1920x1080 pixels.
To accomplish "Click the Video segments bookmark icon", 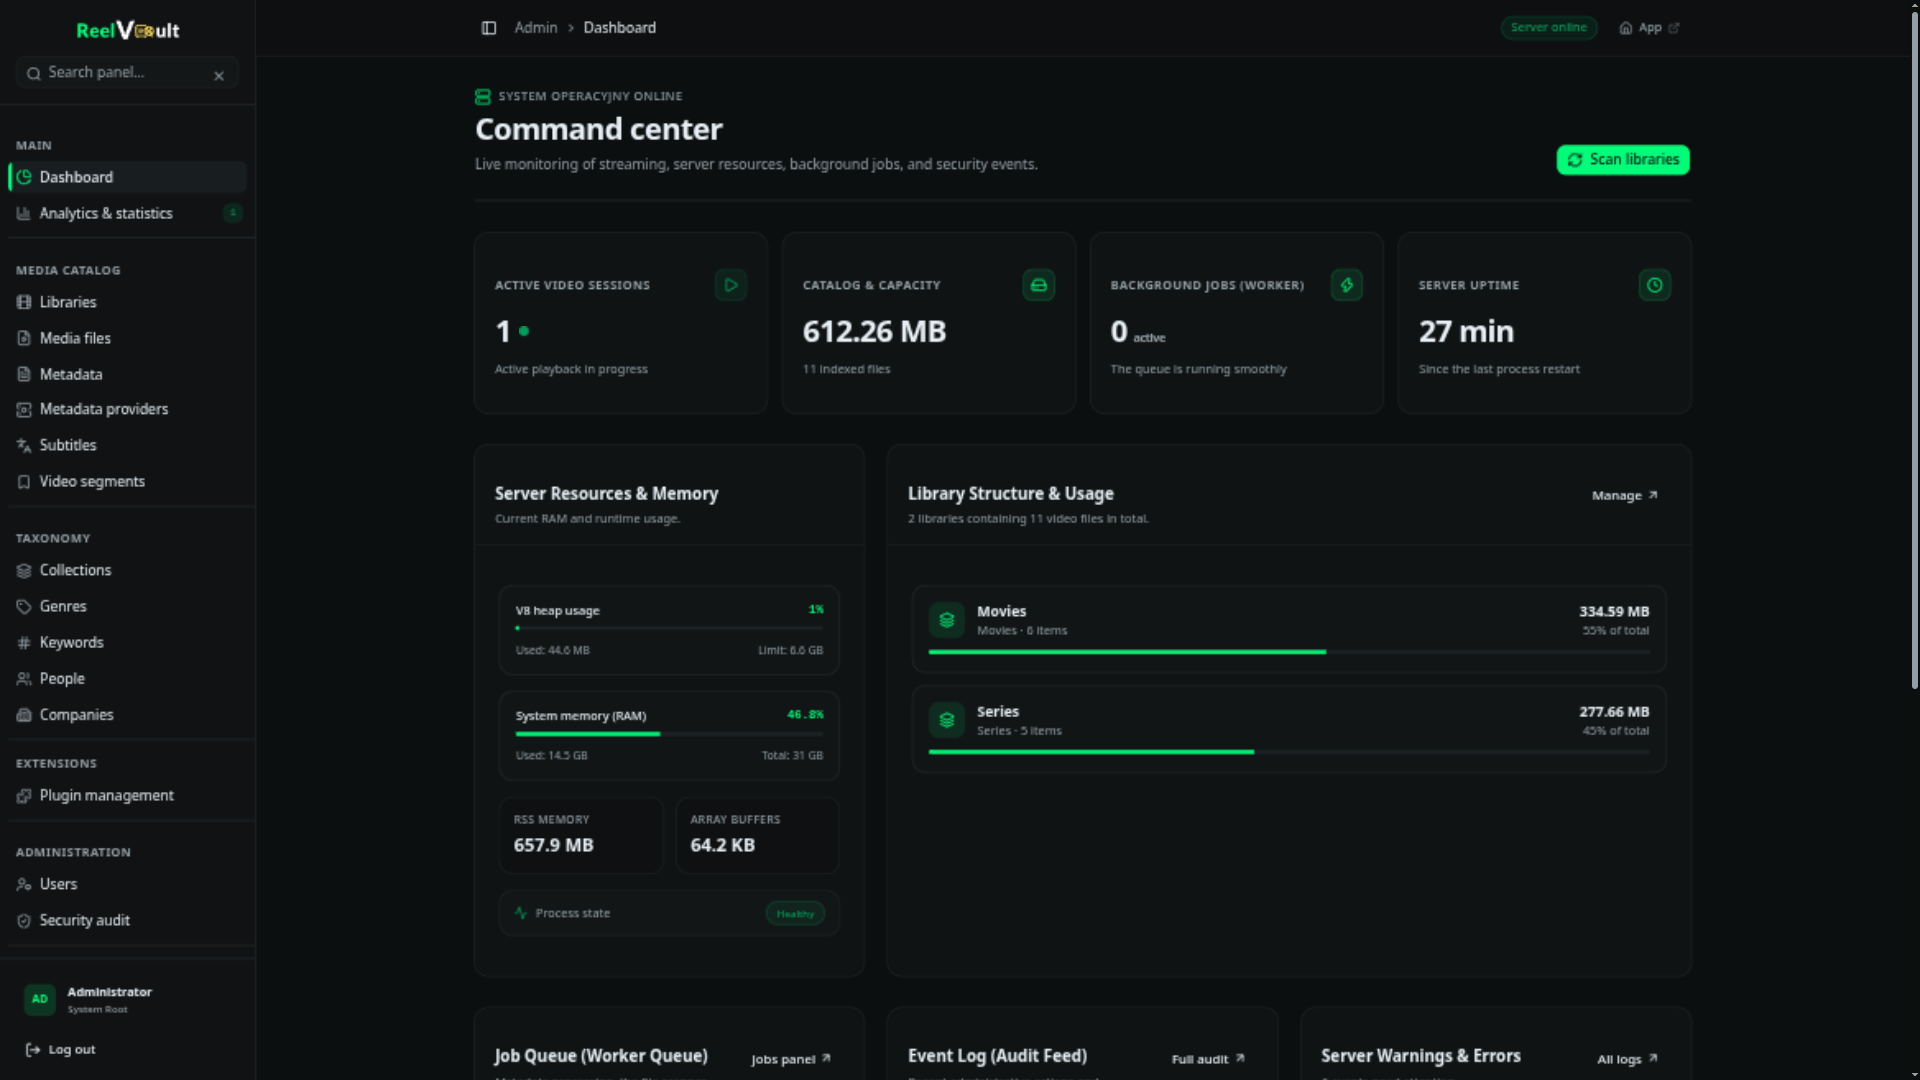I will pyautogui.click(x=24, y=481).
